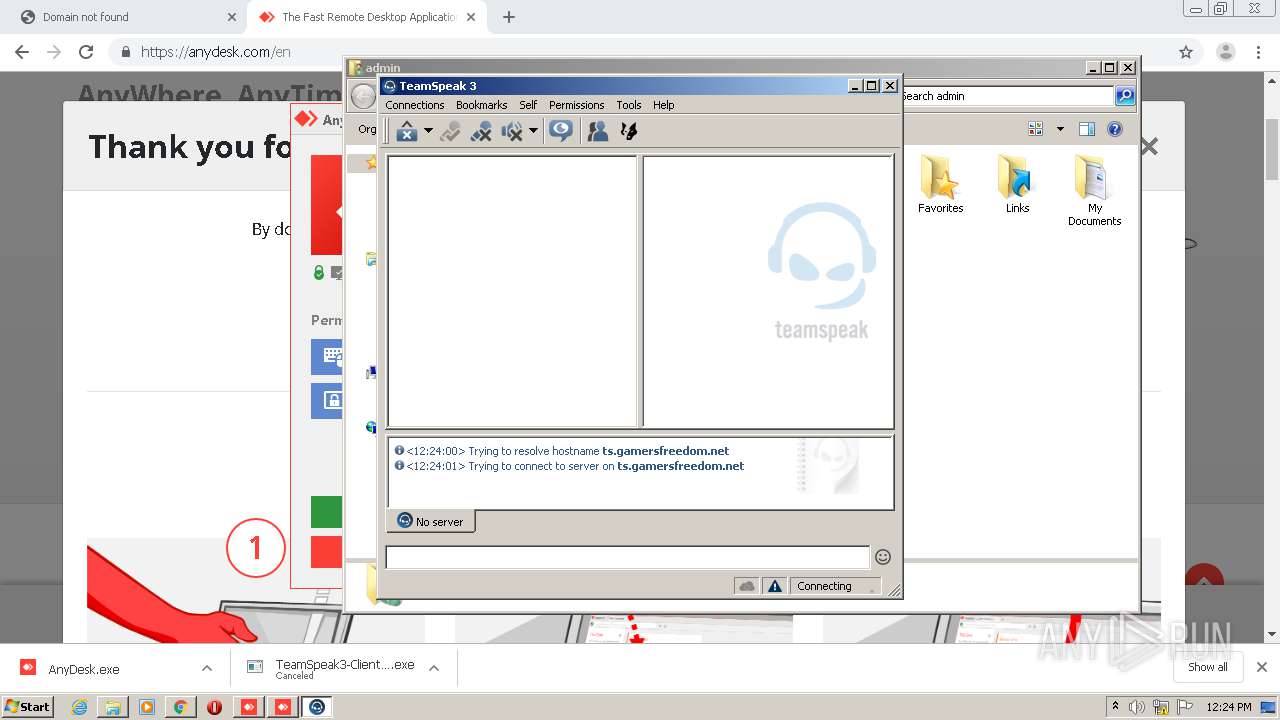Screen dimensions: 1280x720
Task: Show hidden system tray icons
Action: pyautogui.click(x=1115, y=707)
